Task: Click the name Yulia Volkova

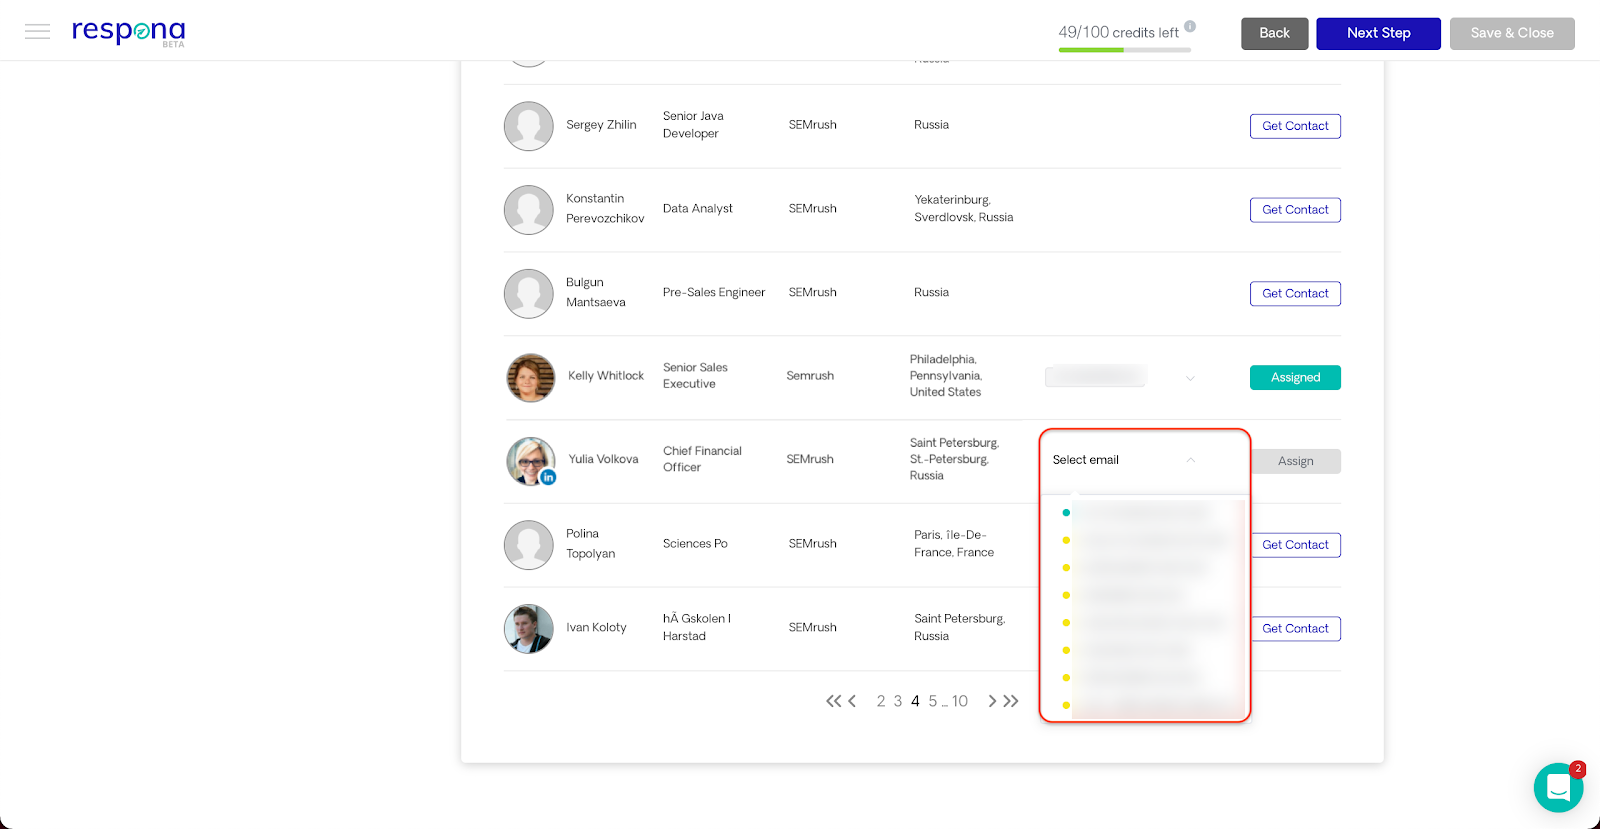Action: [603, 459]
